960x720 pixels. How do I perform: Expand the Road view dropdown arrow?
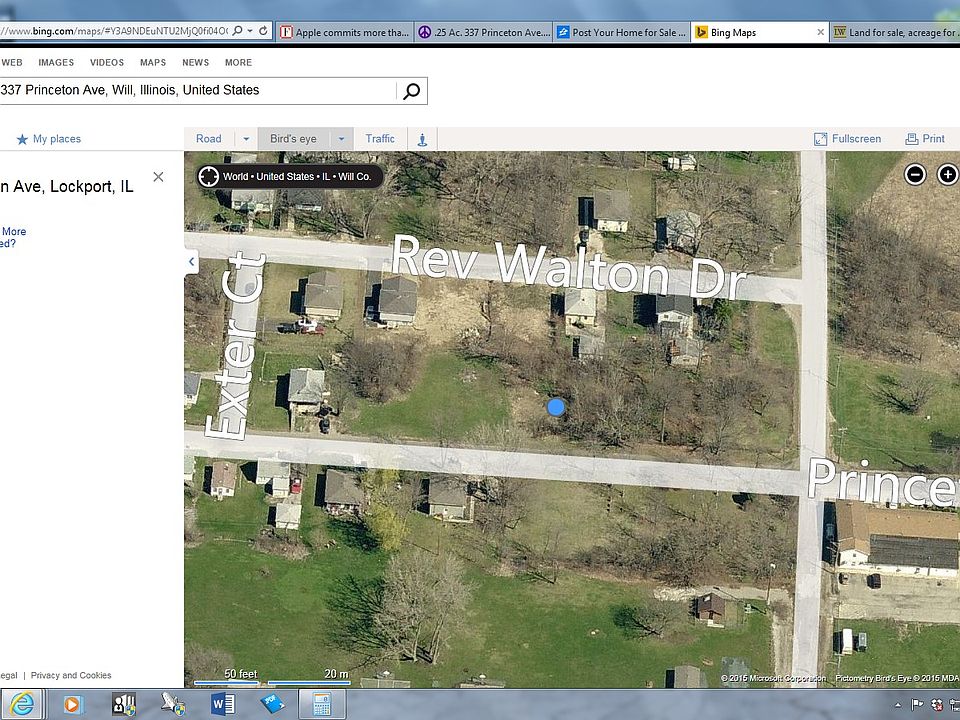pyautogui.click(x=245, y=139)
